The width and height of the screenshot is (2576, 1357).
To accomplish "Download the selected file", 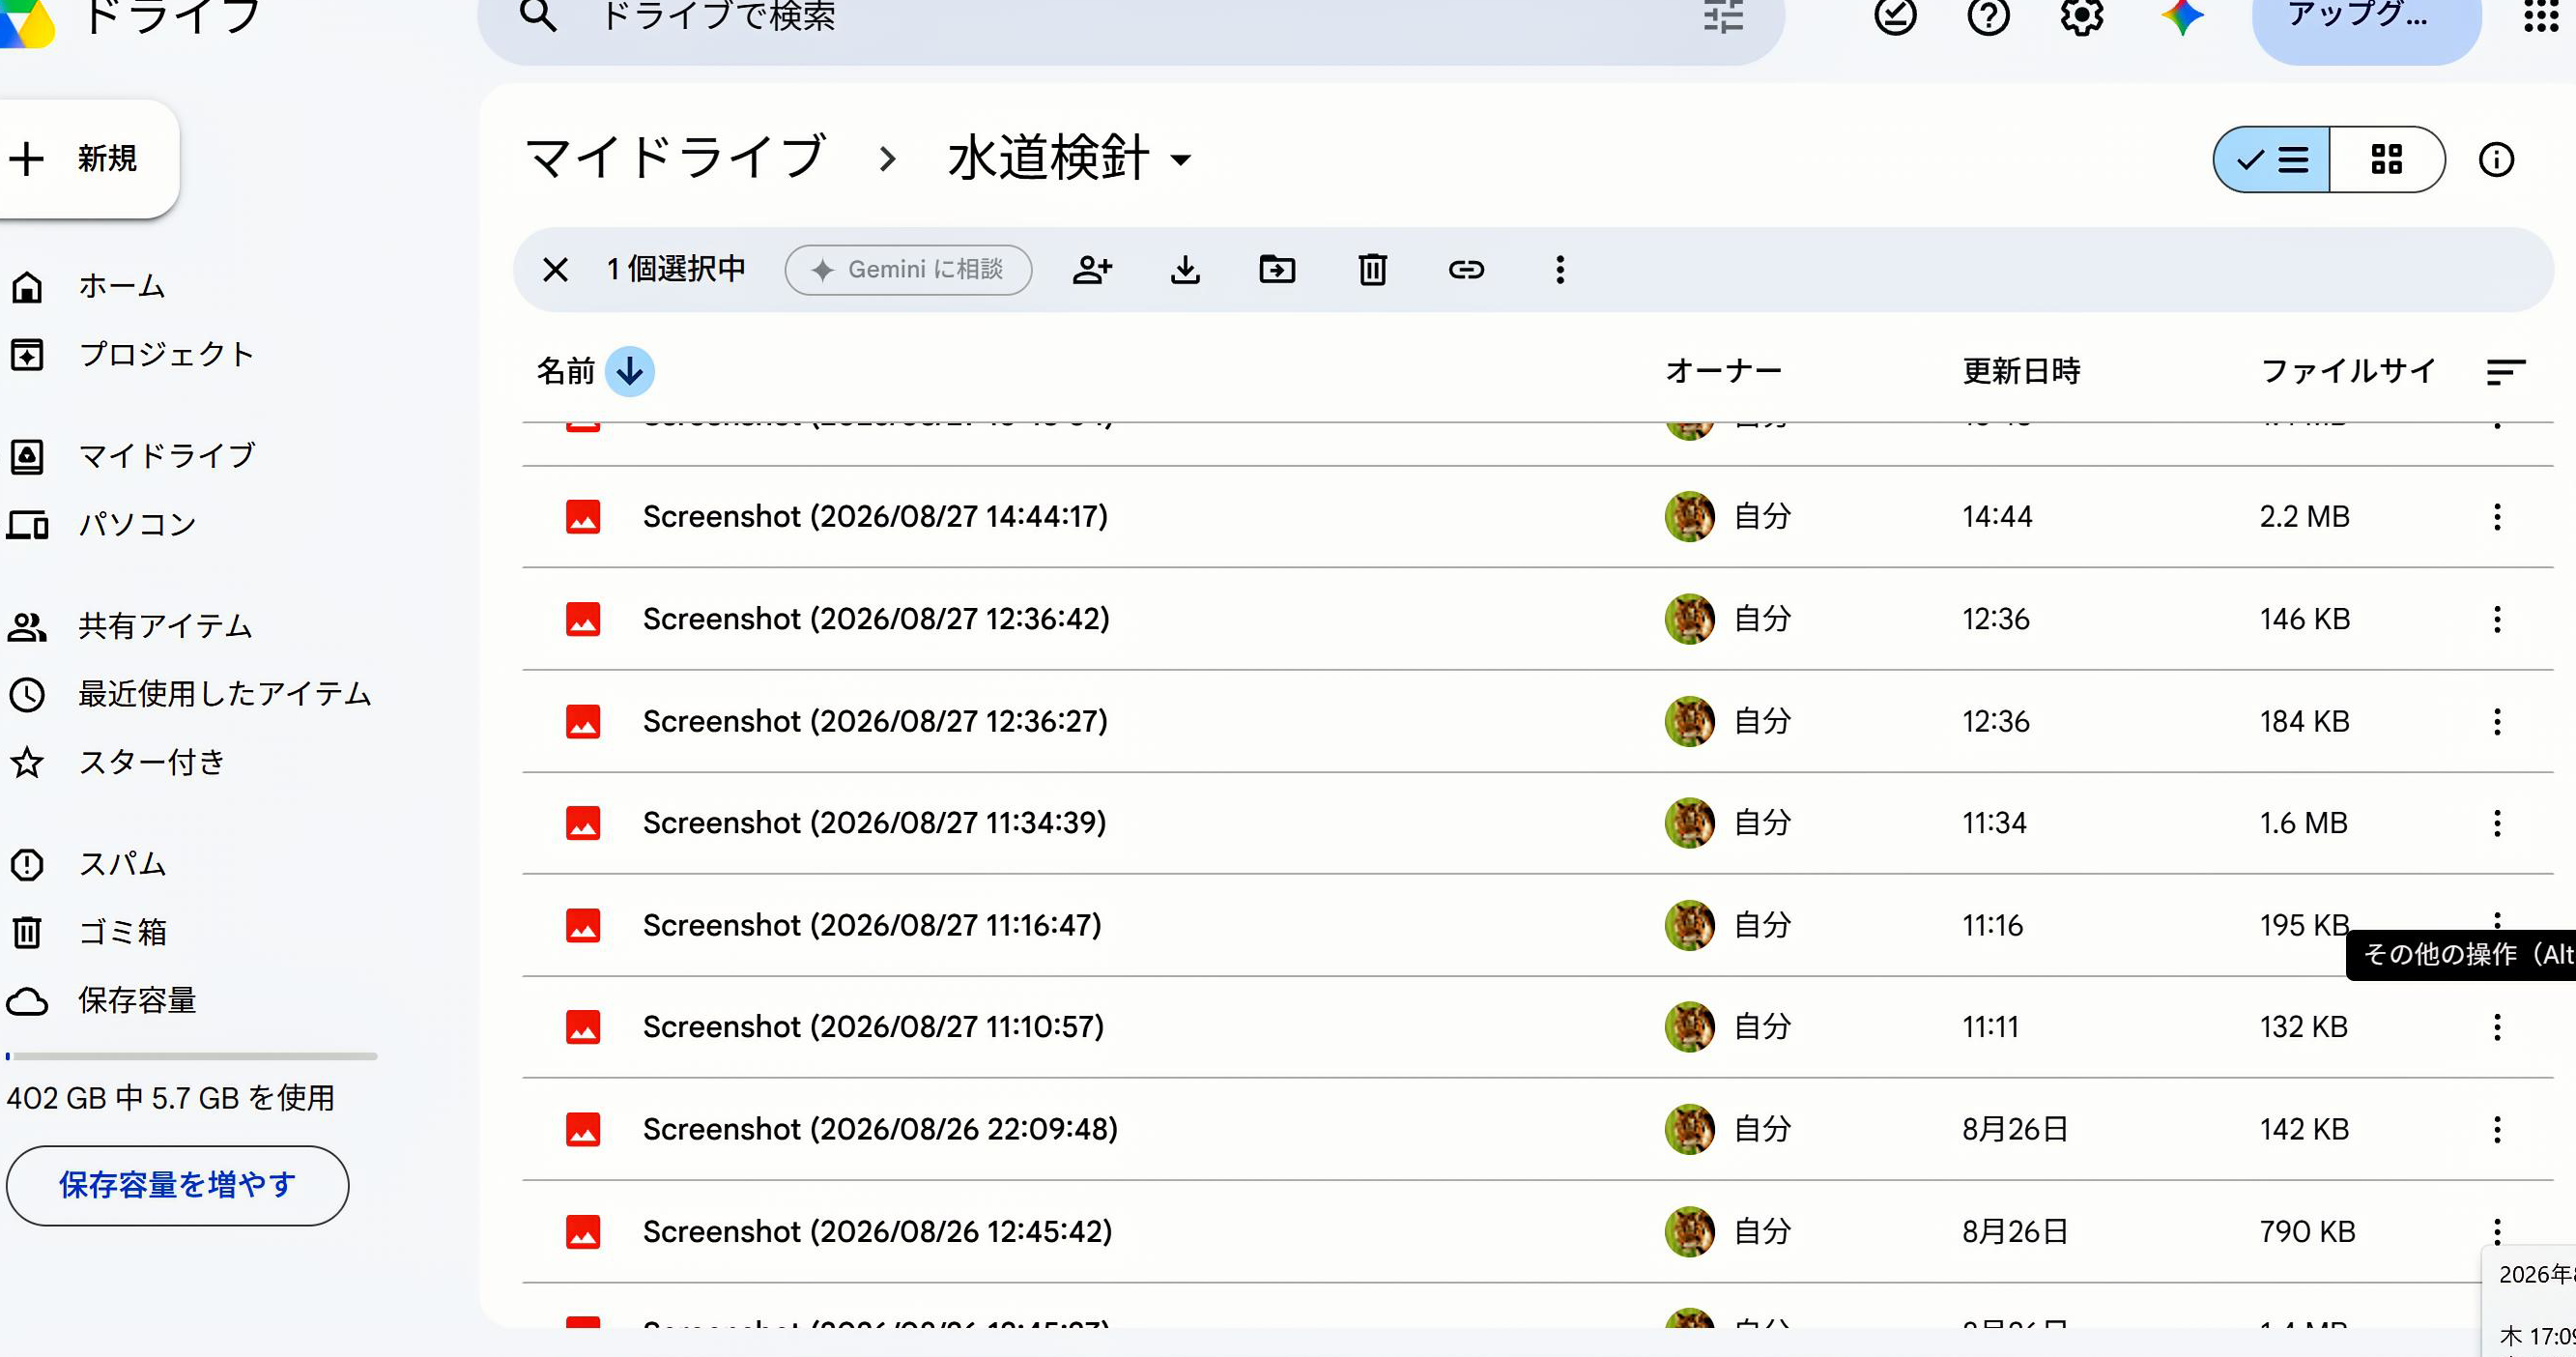I will pyautogui.click(x=1185, y=270).
